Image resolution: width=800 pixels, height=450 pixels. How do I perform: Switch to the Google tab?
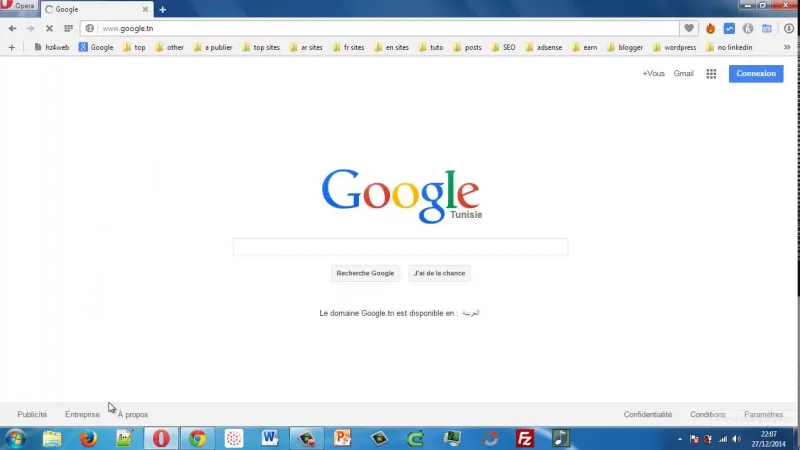[95, 9]
